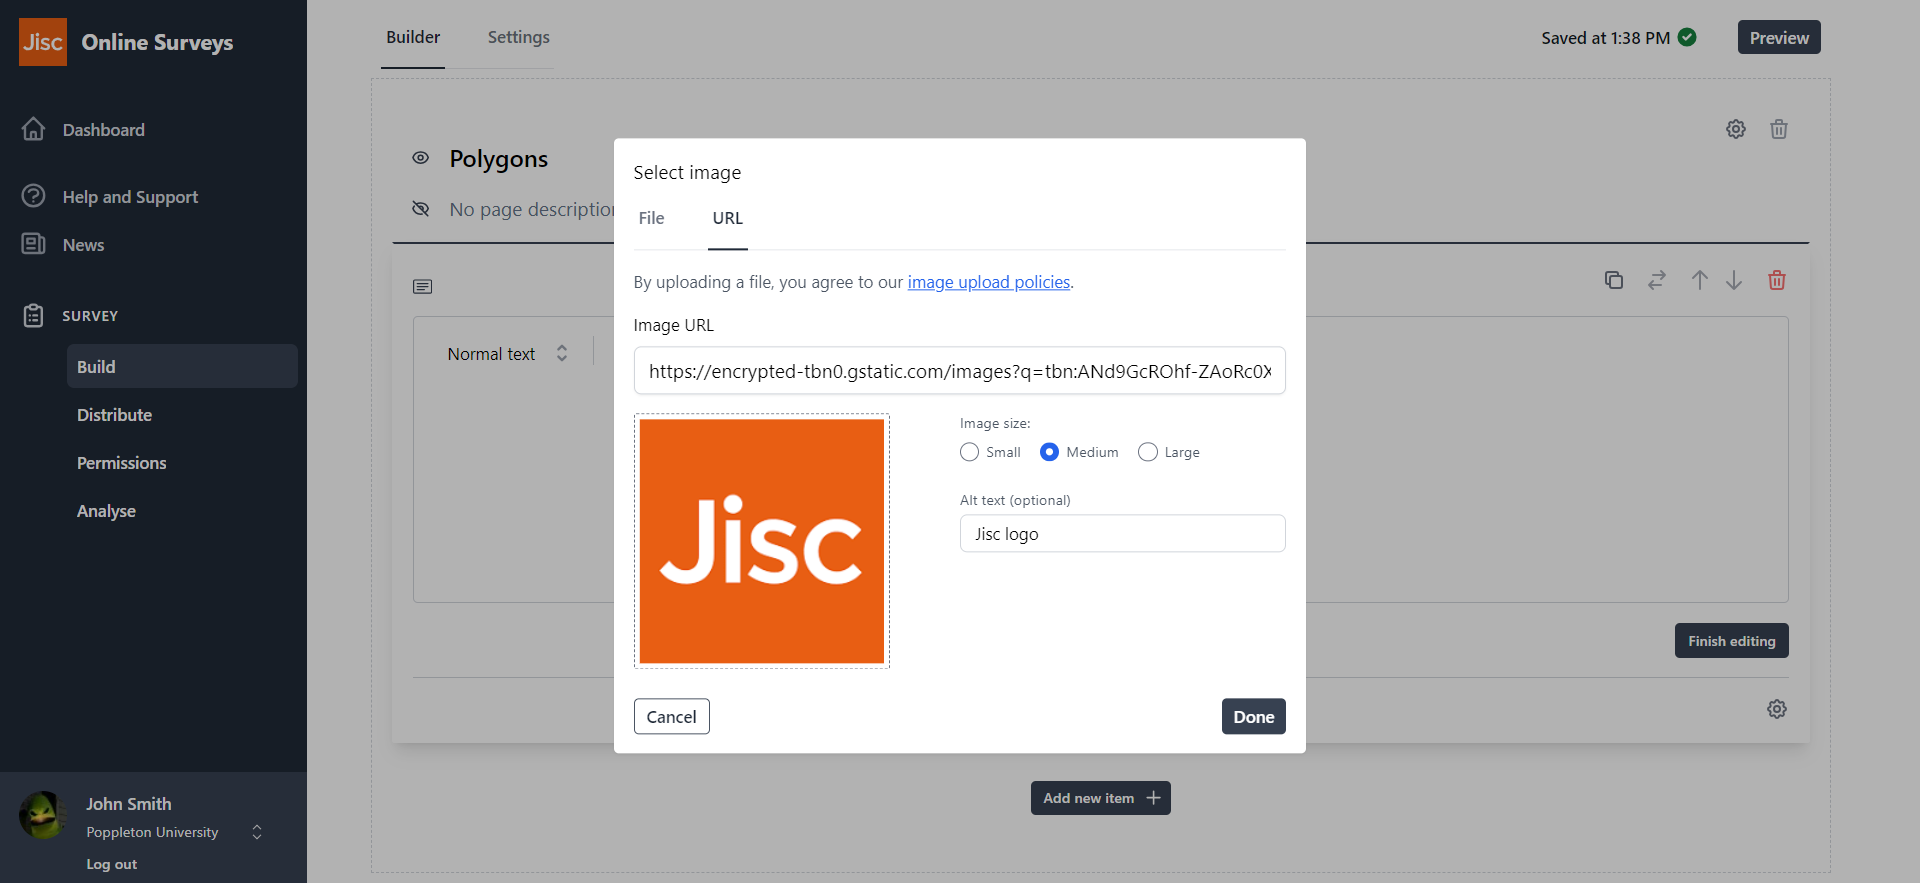This screenshot has width=1920, height=883.
Task: Click John Smith's avatar image
Action: (x=43, y=815)
